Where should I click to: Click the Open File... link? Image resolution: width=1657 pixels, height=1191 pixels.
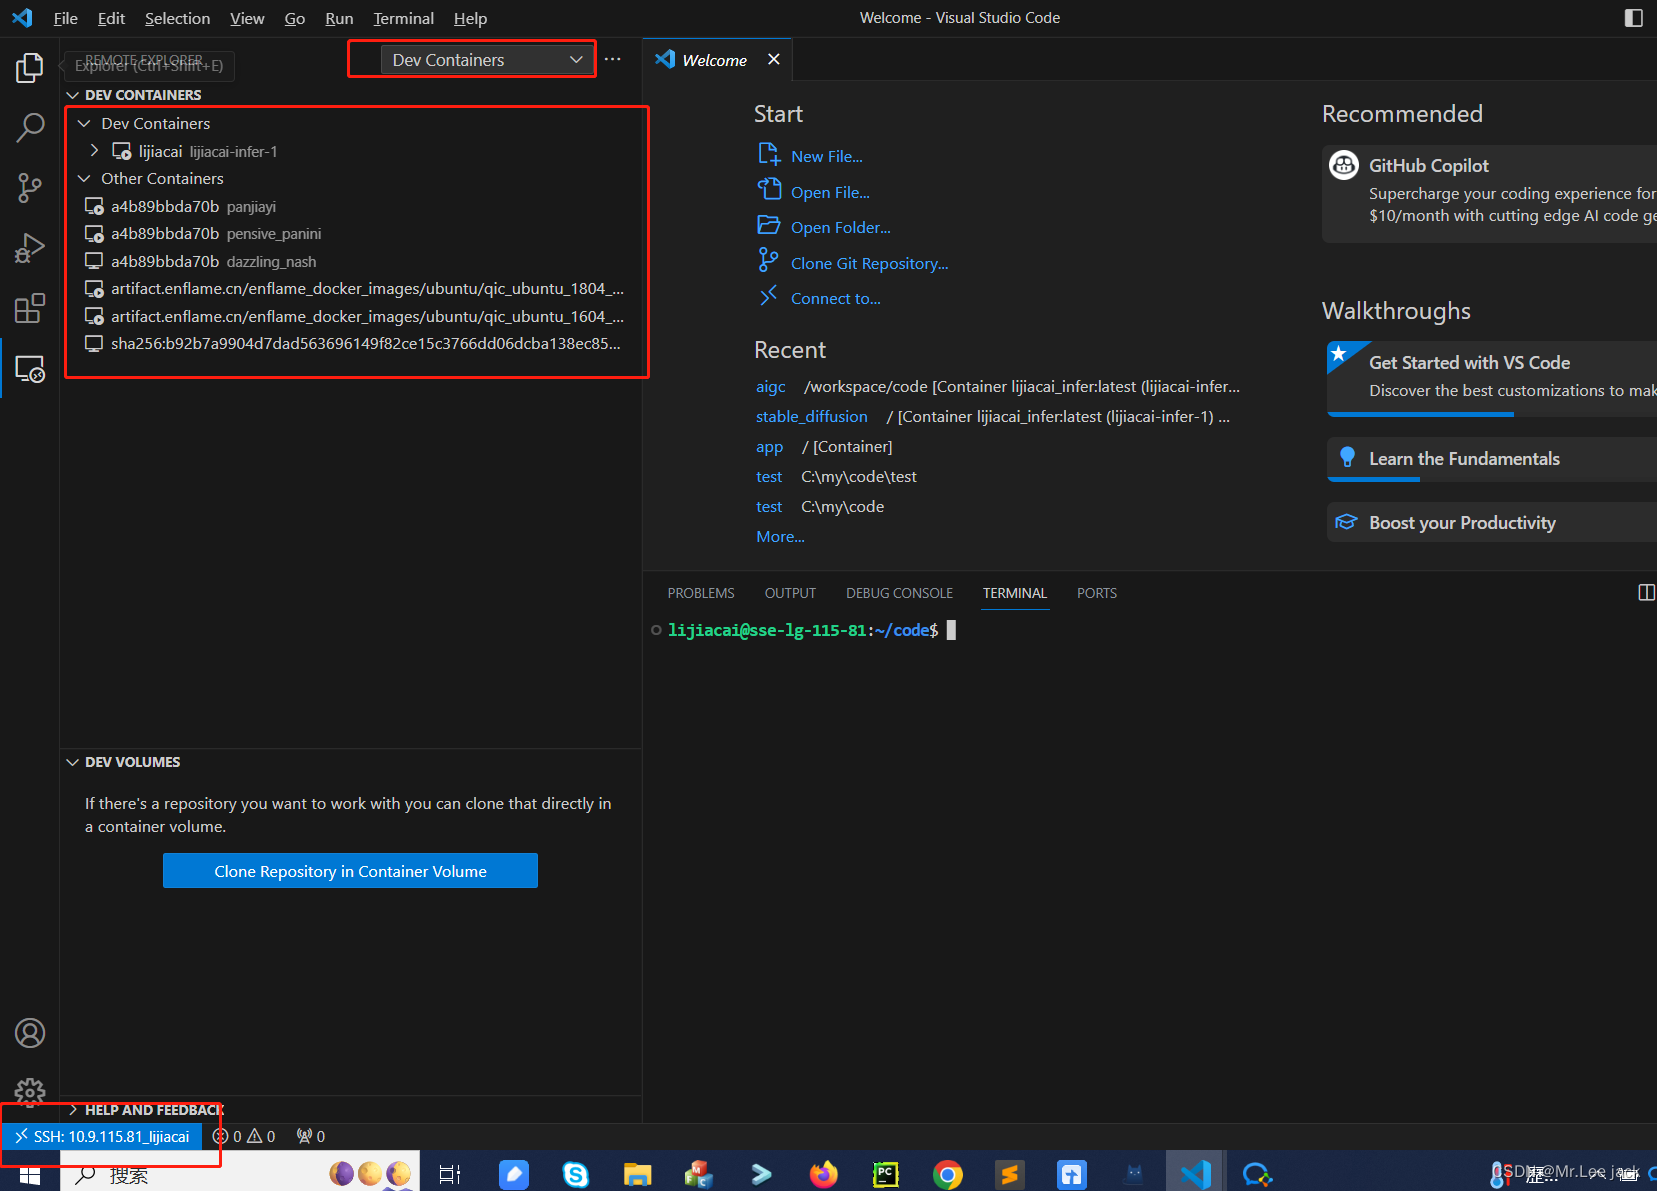point(830,192)
